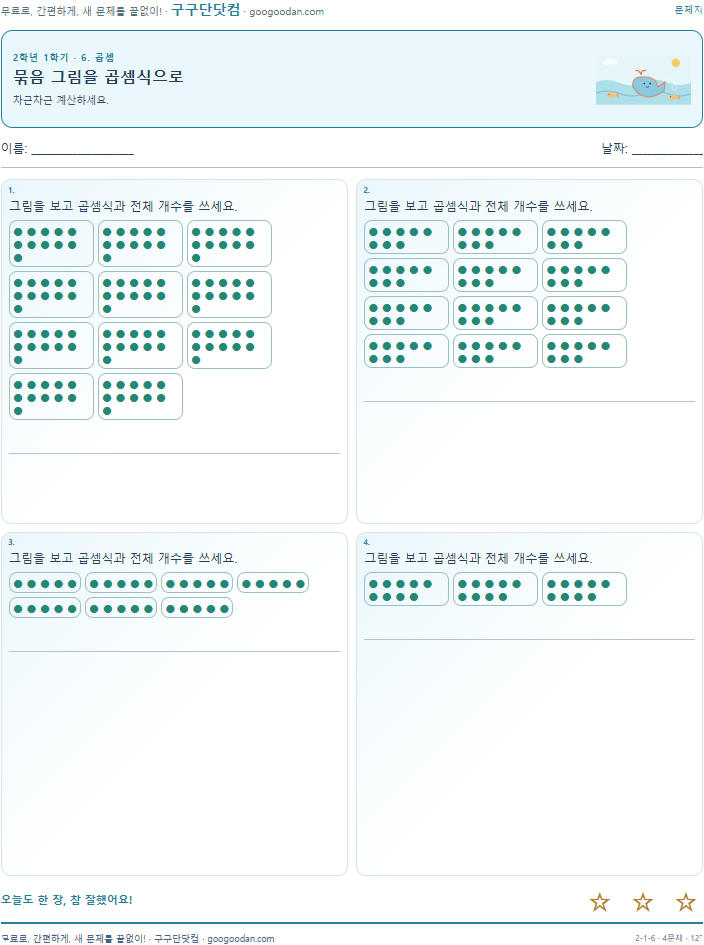Click the answer line in problem 3
The width and height of the screenshot is (704, 945).
174,651
